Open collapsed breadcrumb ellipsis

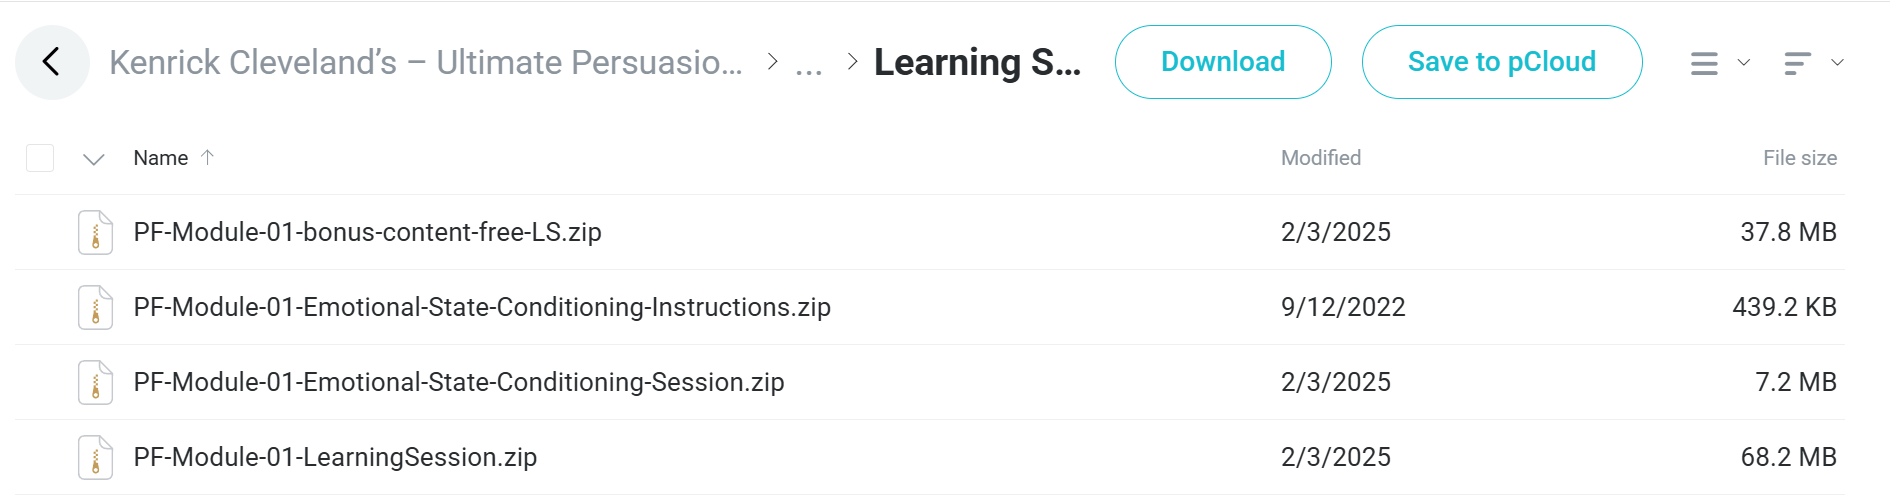[809, 64]
